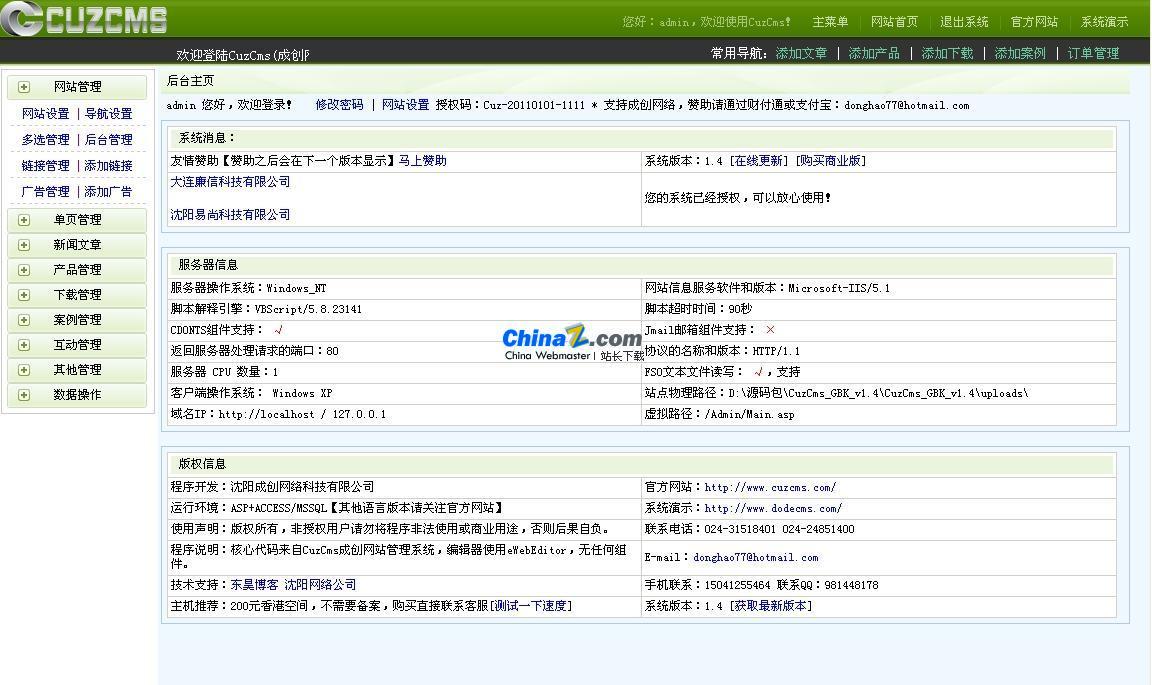1152x685 pixels.
Task: Expand the 案例管理 section plus icon
Action: coord(22,319)
